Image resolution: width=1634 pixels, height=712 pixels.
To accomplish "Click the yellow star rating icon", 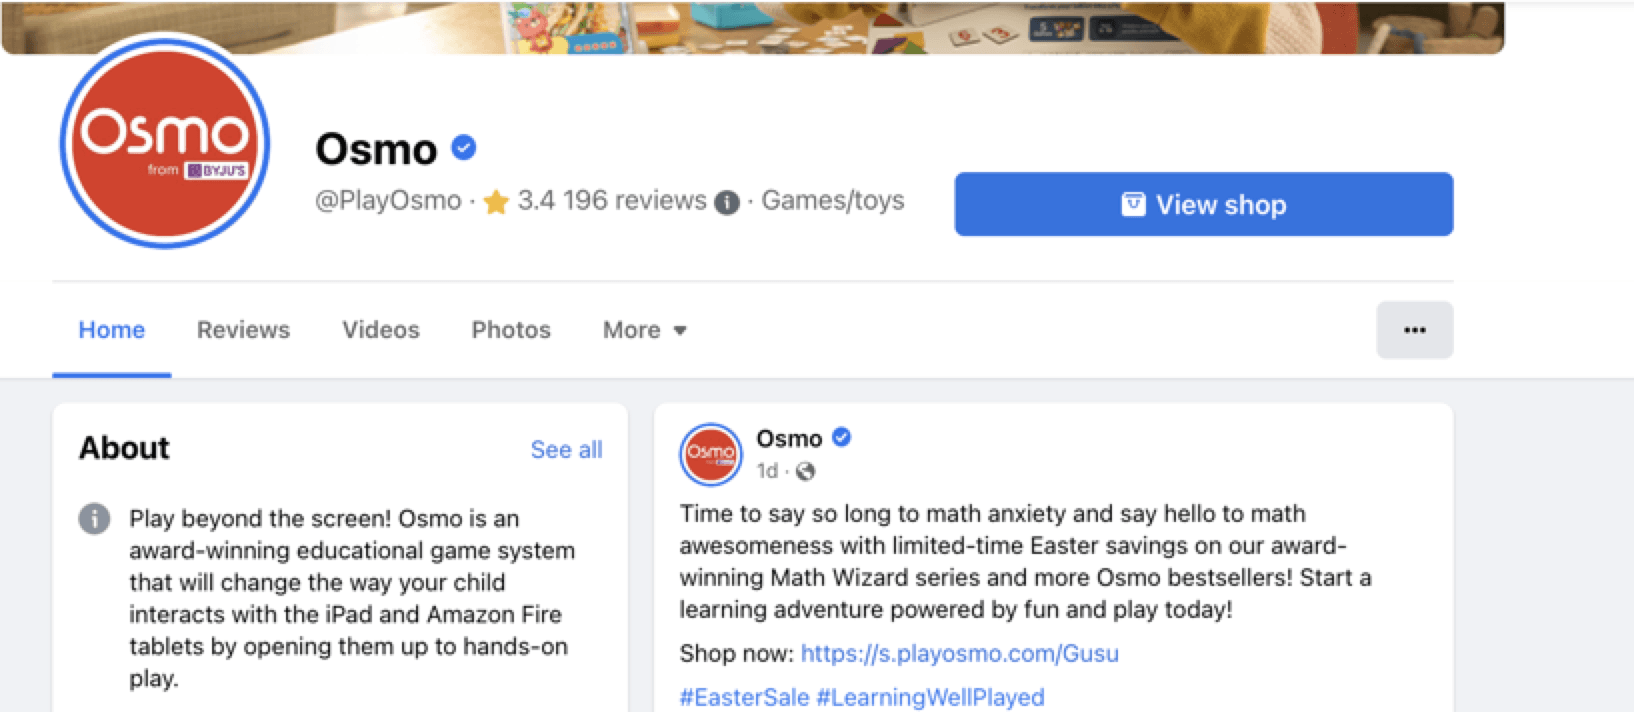I will tap(496, 202).
